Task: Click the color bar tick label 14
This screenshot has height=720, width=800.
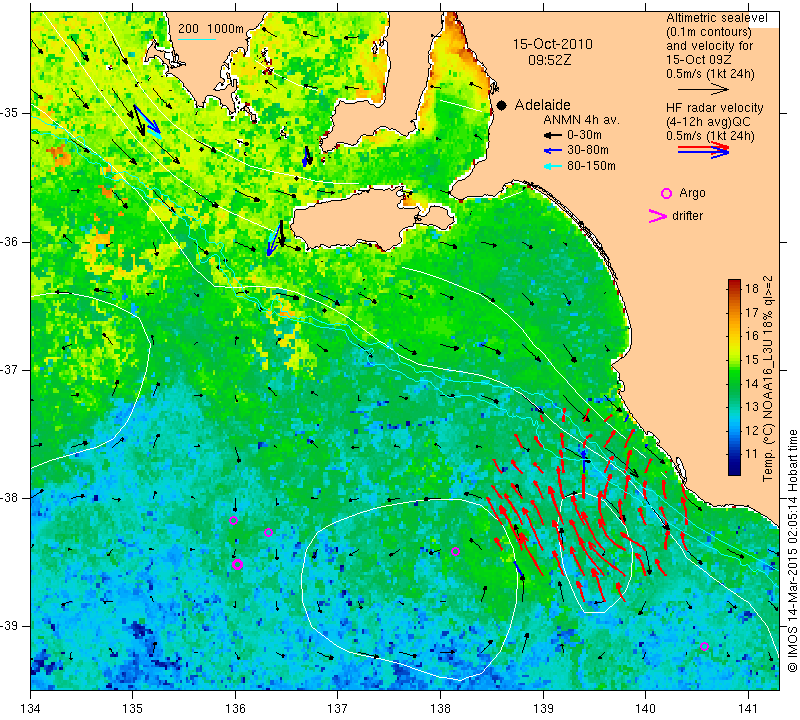Action: (752, 383)
